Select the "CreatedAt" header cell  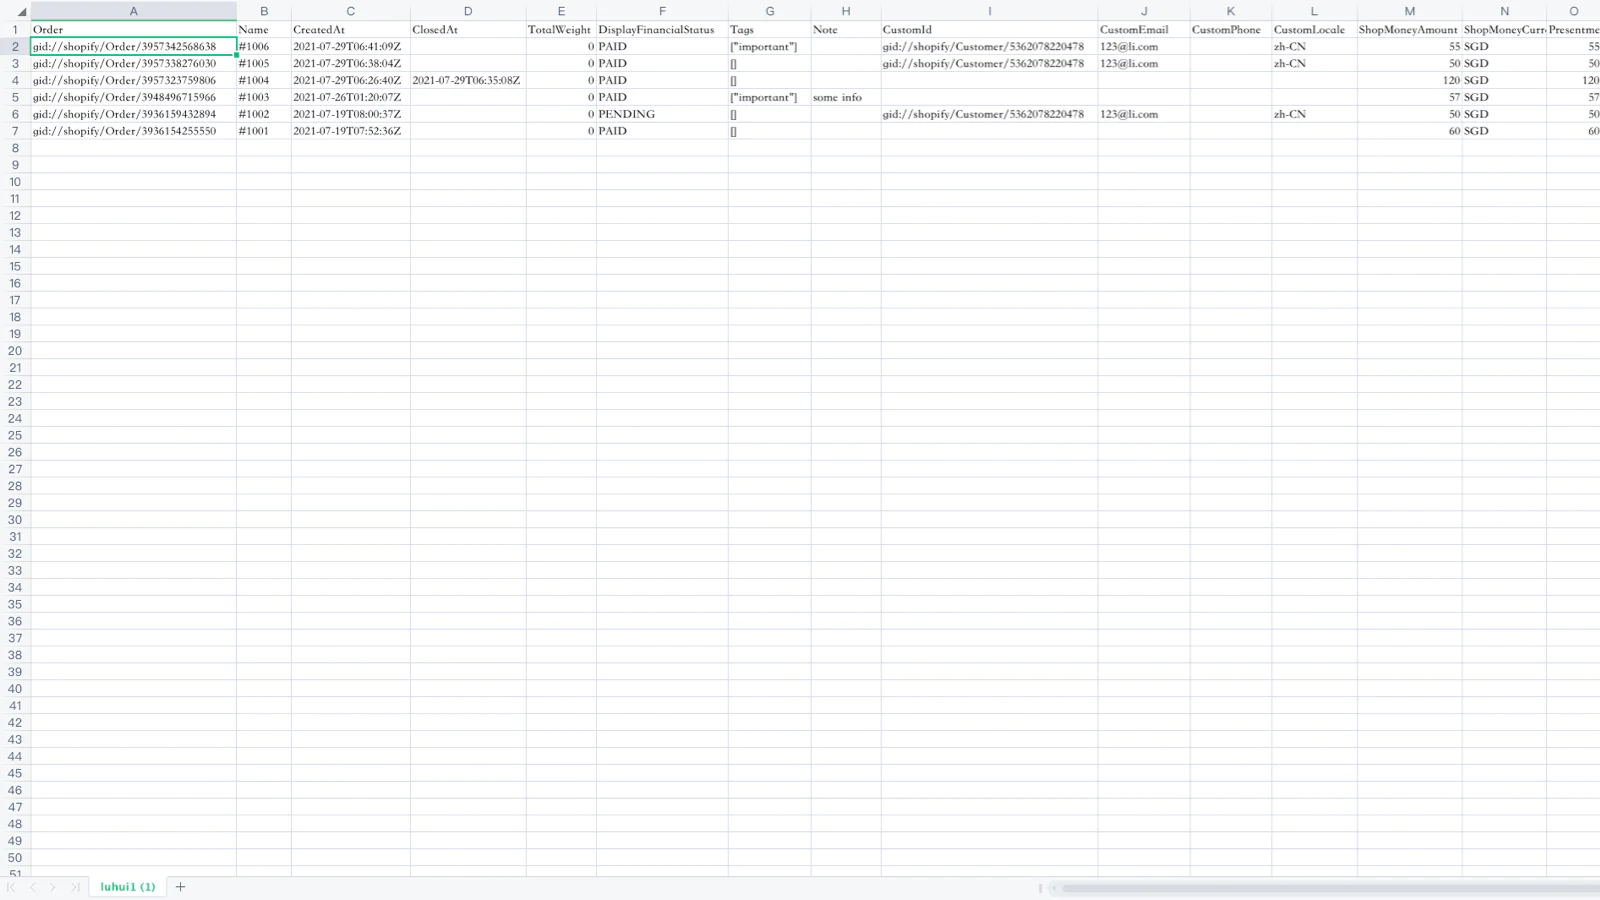(x=351, y=30)
